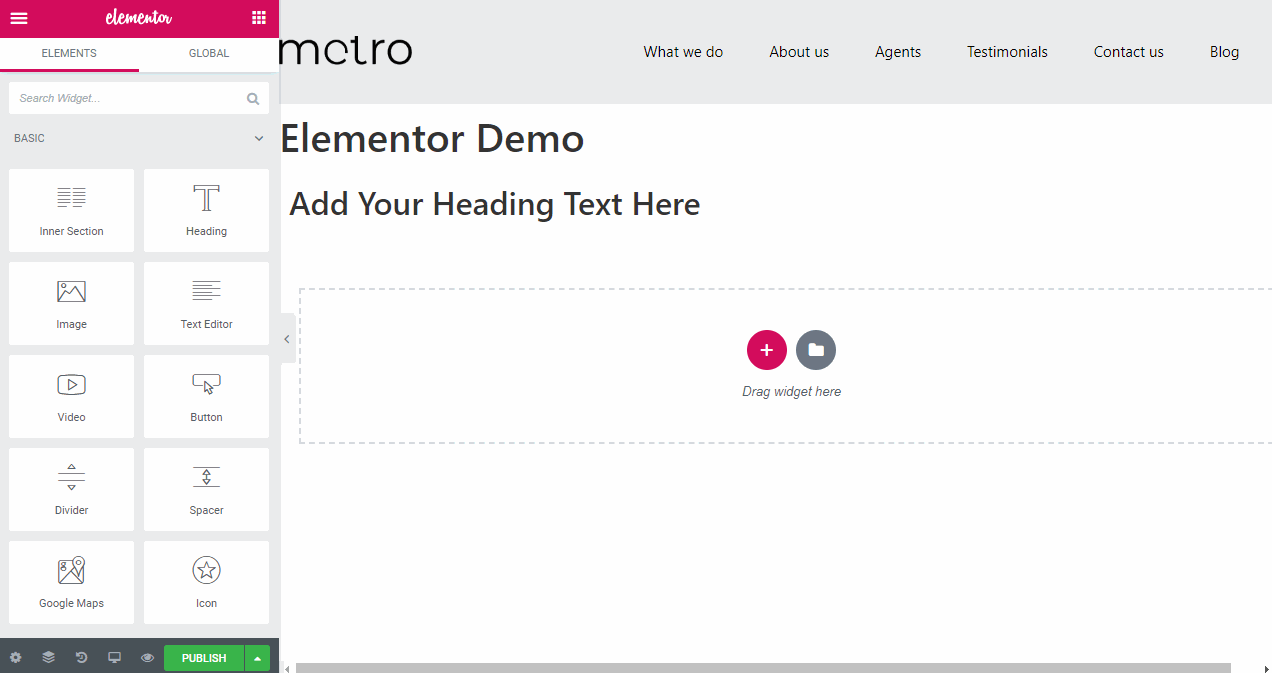Open the widgets grid icon
1272x673 pixels.
tap(259, 18)
